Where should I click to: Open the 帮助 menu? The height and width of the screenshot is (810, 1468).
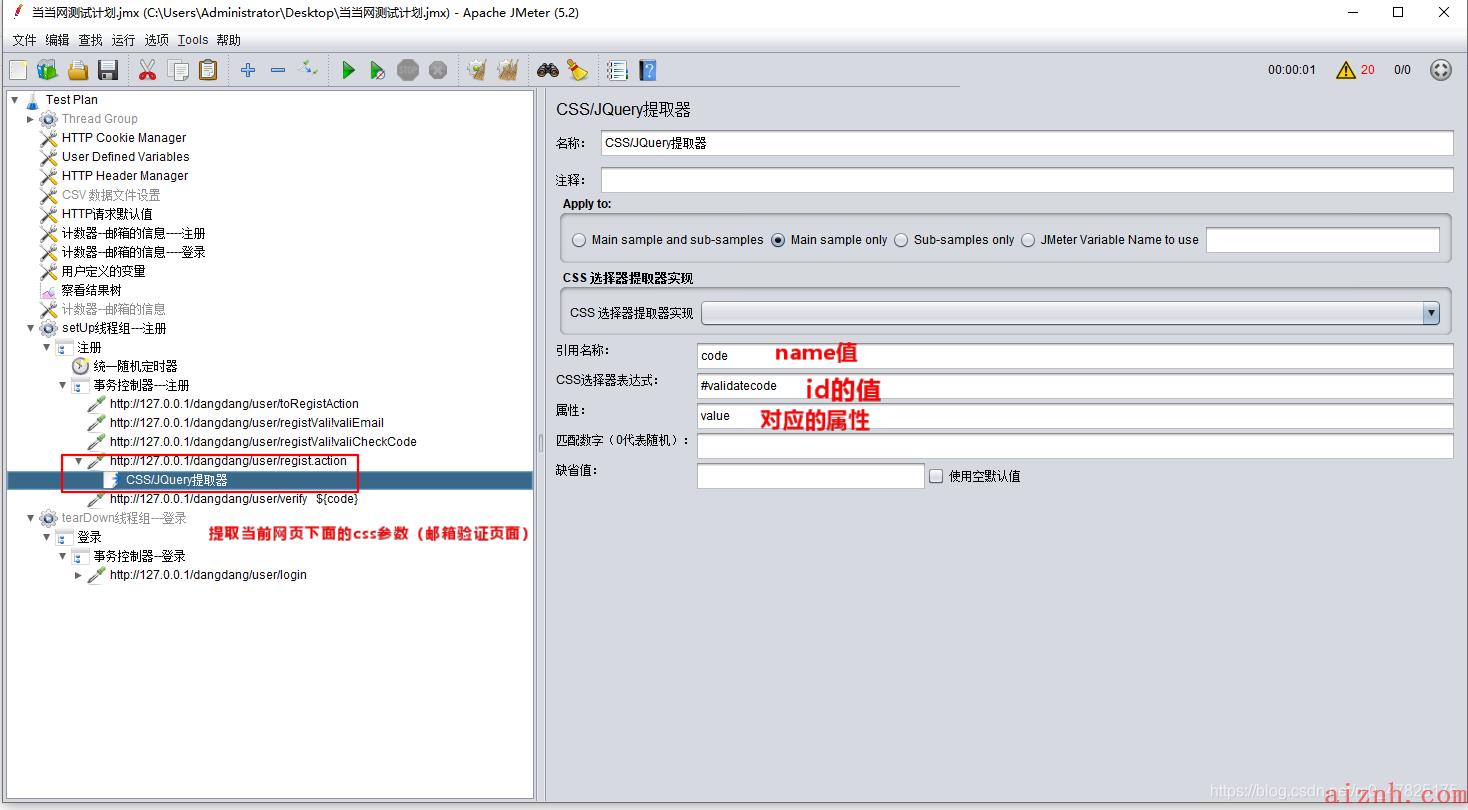228,40
